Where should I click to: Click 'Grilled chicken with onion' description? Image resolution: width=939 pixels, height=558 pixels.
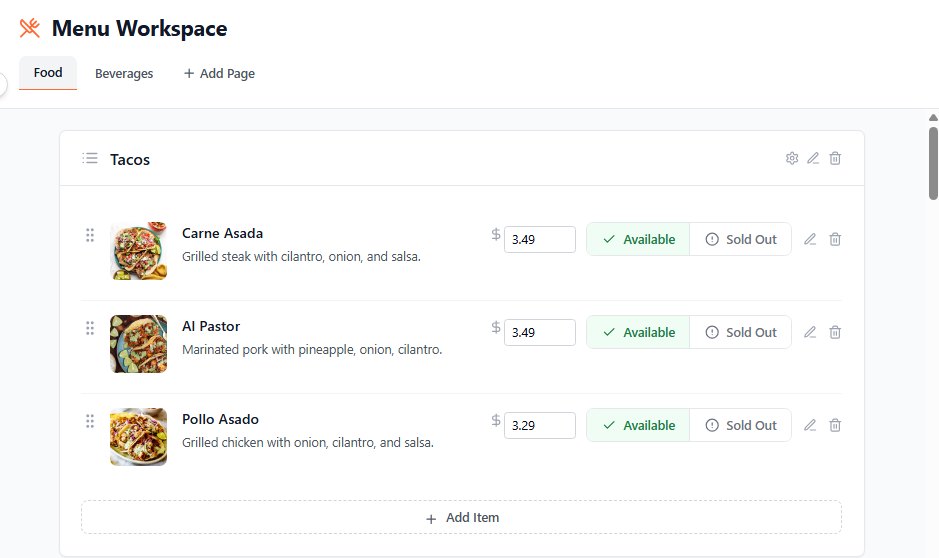tap(308, 442)
